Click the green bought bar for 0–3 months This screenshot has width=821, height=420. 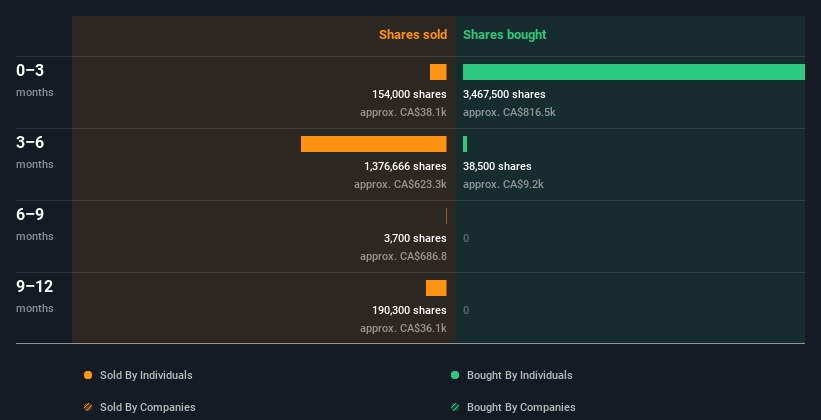click(634, 72)
